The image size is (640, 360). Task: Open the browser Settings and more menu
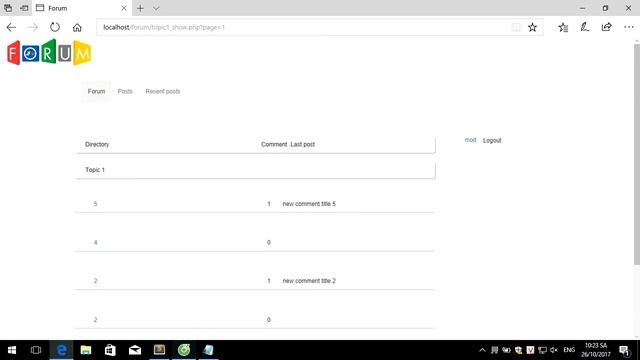(x=629, y=27)
